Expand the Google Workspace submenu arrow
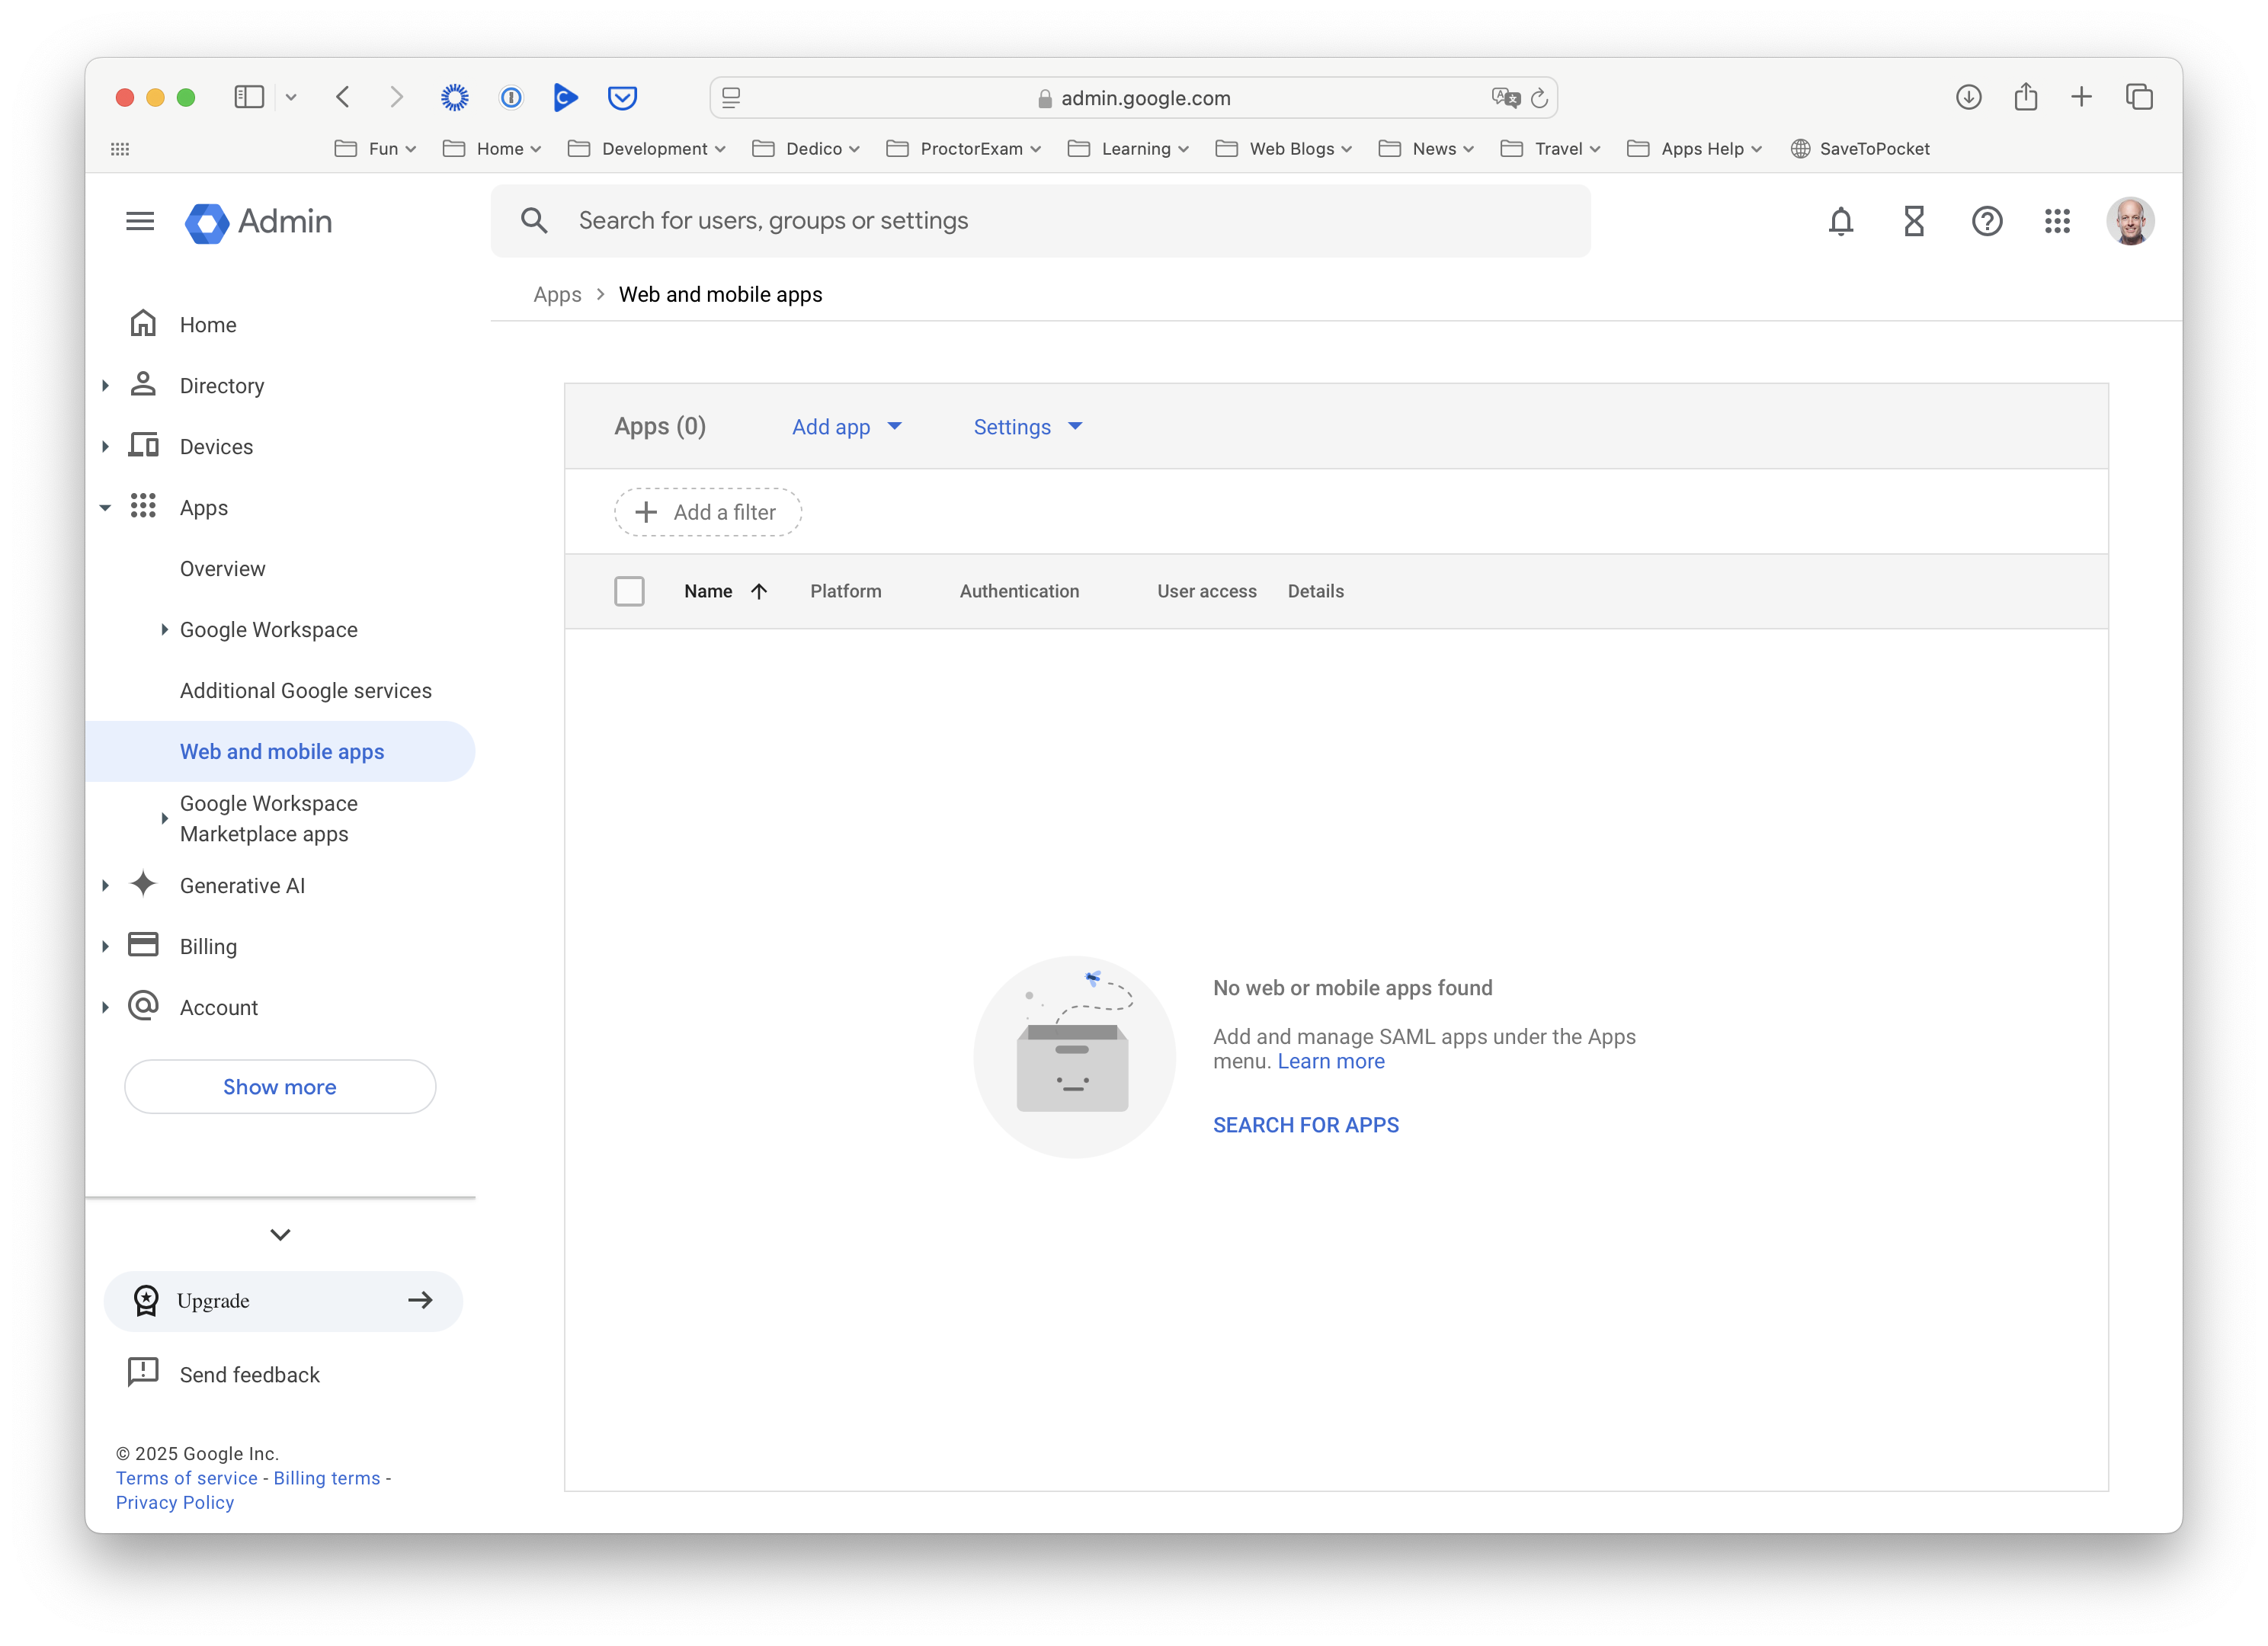This screenshot has width=2268, height=1646. pyautogui.click(x=164, y=630)
